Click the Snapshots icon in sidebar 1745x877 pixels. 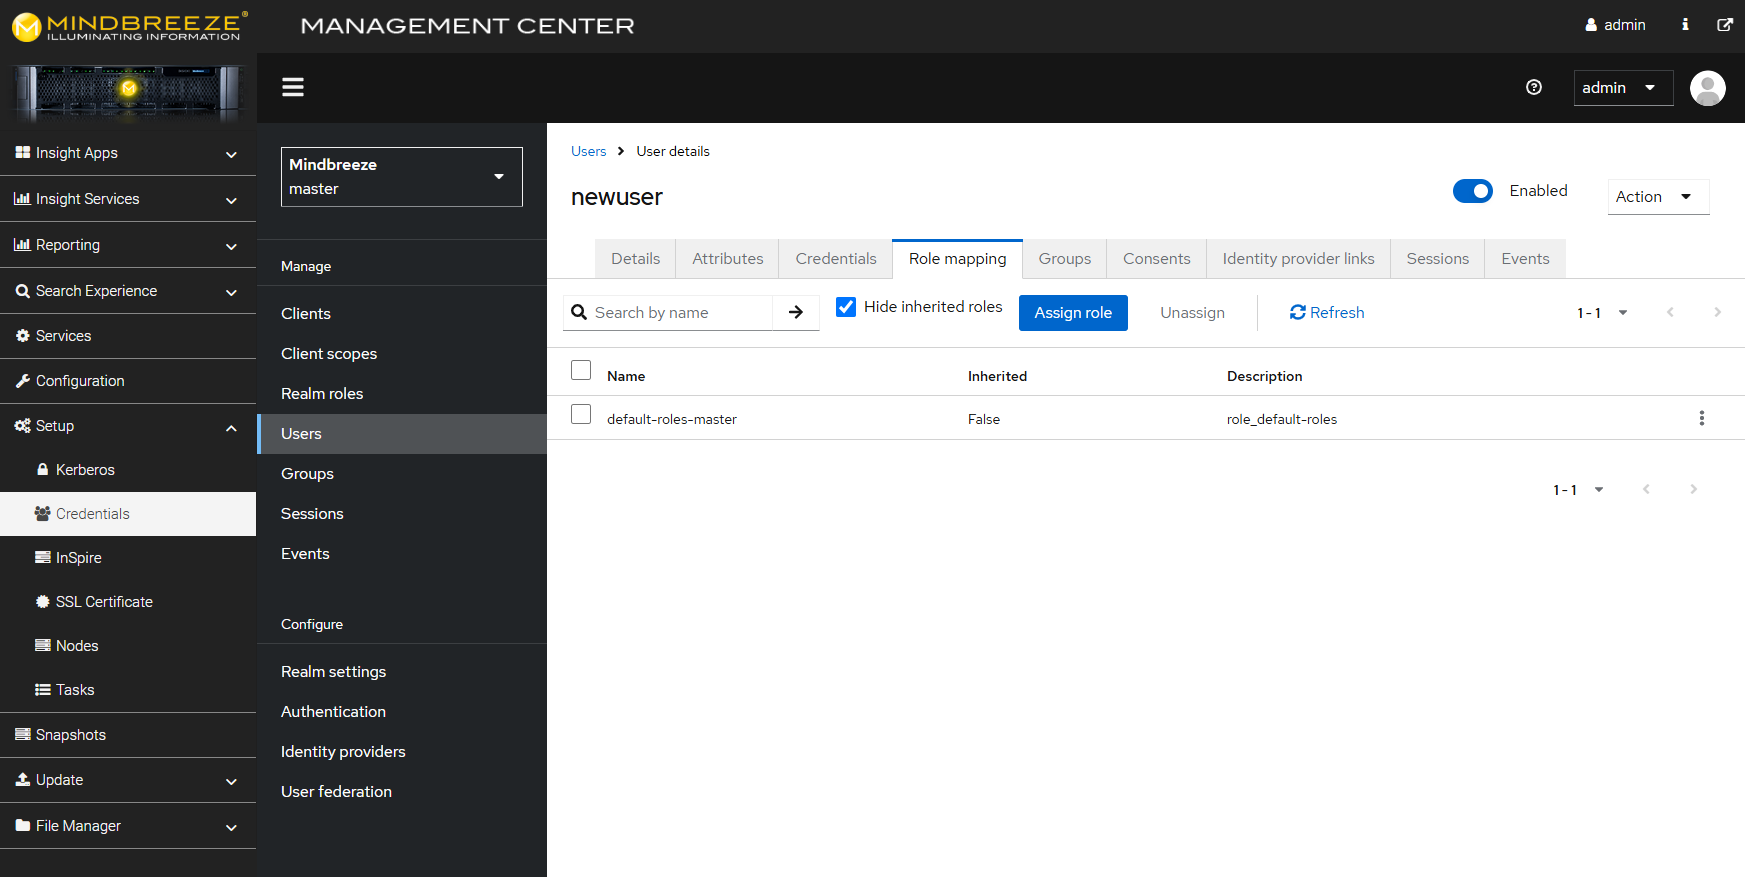point(23,734)
